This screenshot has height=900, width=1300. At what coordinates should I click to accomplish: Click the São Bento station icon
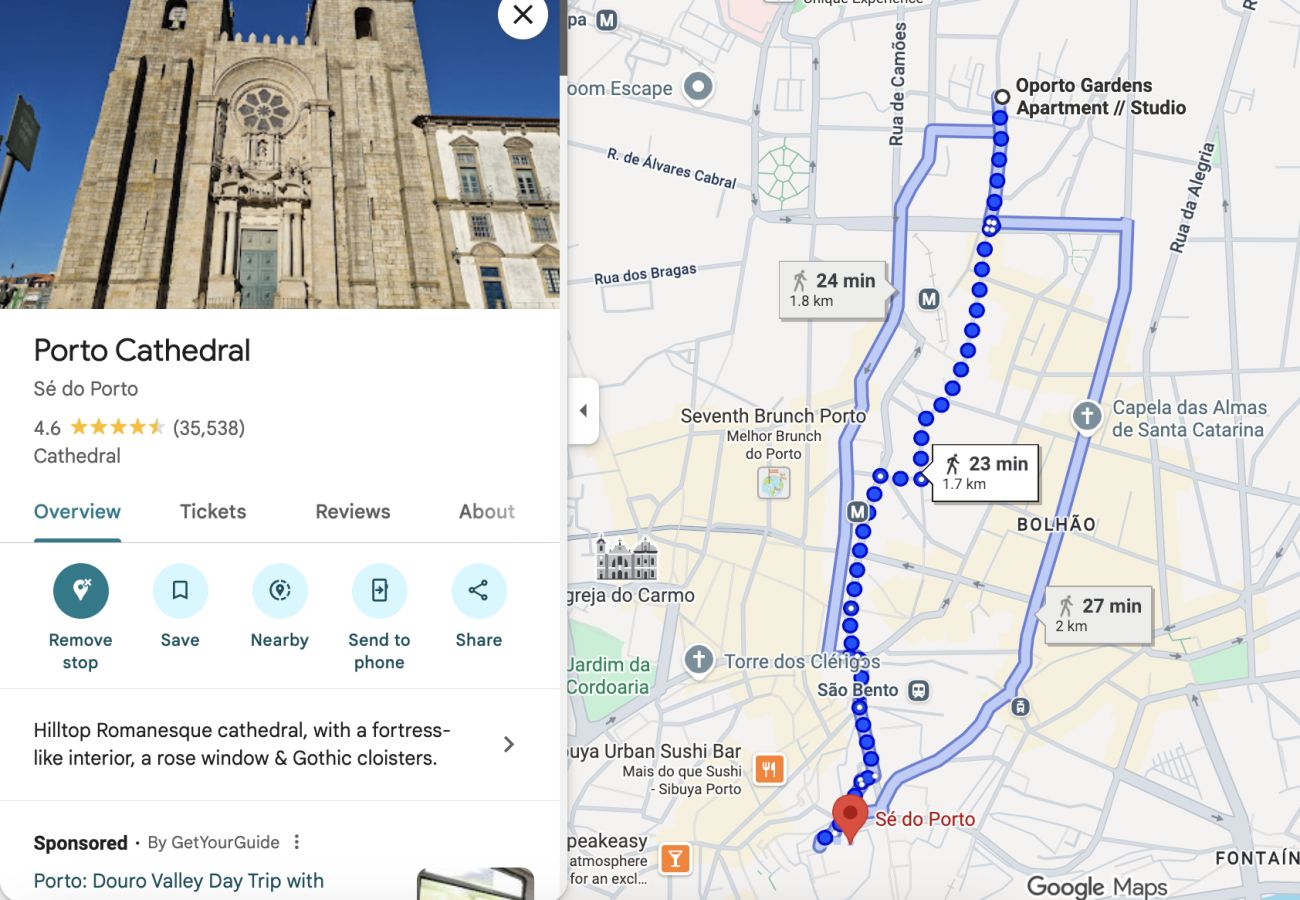pyautogui.click(x=918, y=690)
